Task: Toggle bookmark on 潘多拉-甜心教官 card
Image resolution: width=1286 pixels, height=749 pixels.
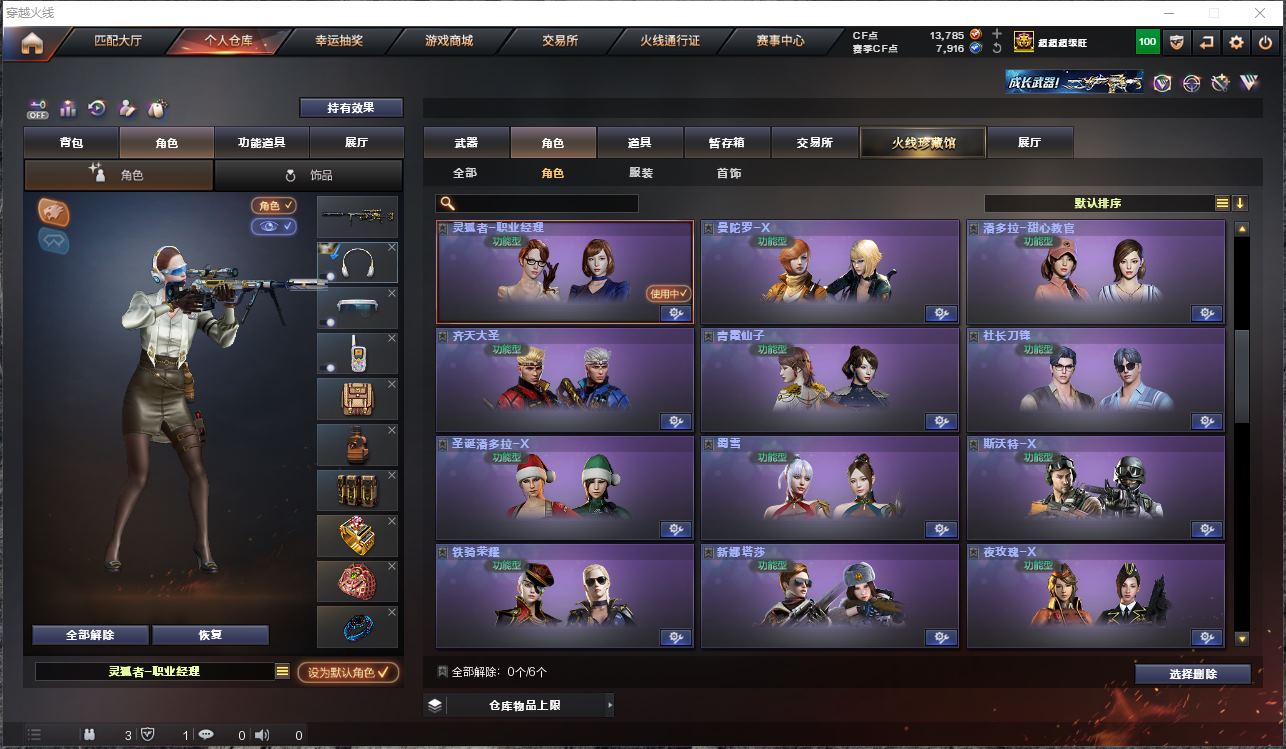Action: pyautogui.click(x=973, y=228)
